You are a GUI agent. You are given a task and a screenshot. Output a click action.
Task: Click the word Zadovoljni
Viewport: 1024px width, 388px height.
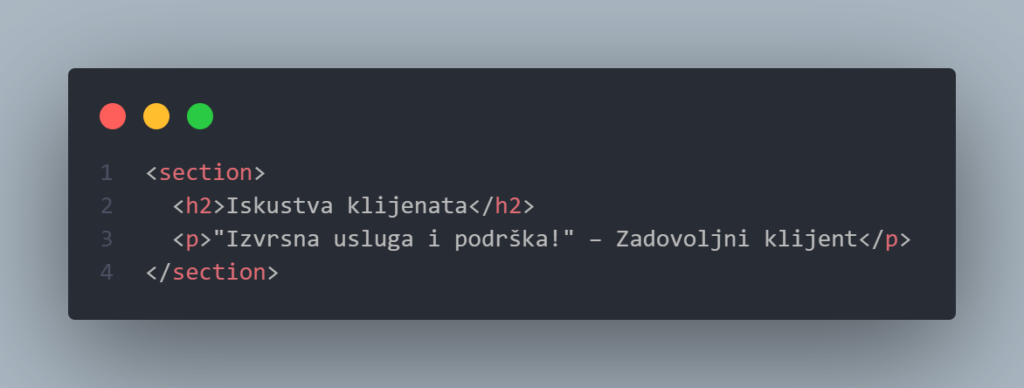pyautogui.click(x=683, y=240)
